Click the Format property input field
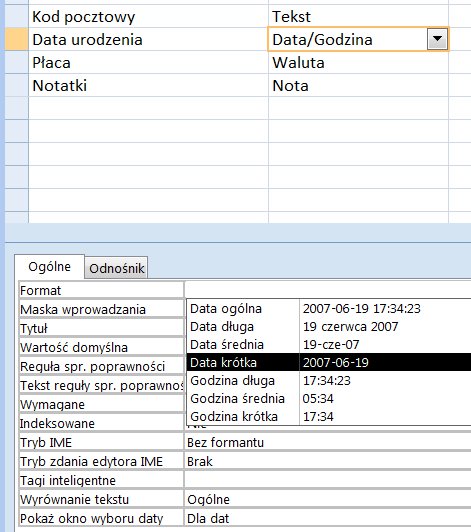 pyautogui.click(x=328, y=290)
